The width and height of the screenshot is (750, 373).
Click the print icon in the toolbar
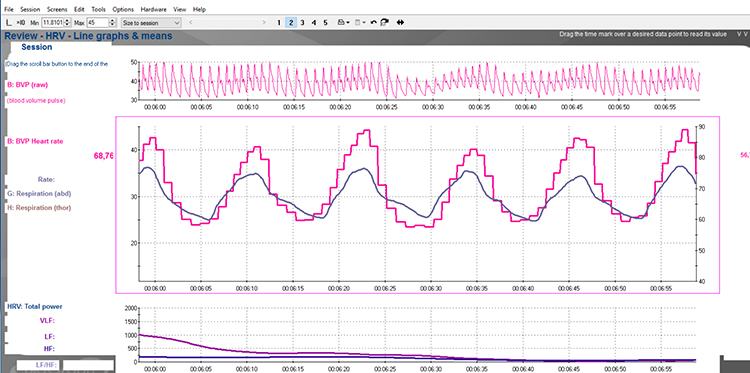tap(341, 22)
